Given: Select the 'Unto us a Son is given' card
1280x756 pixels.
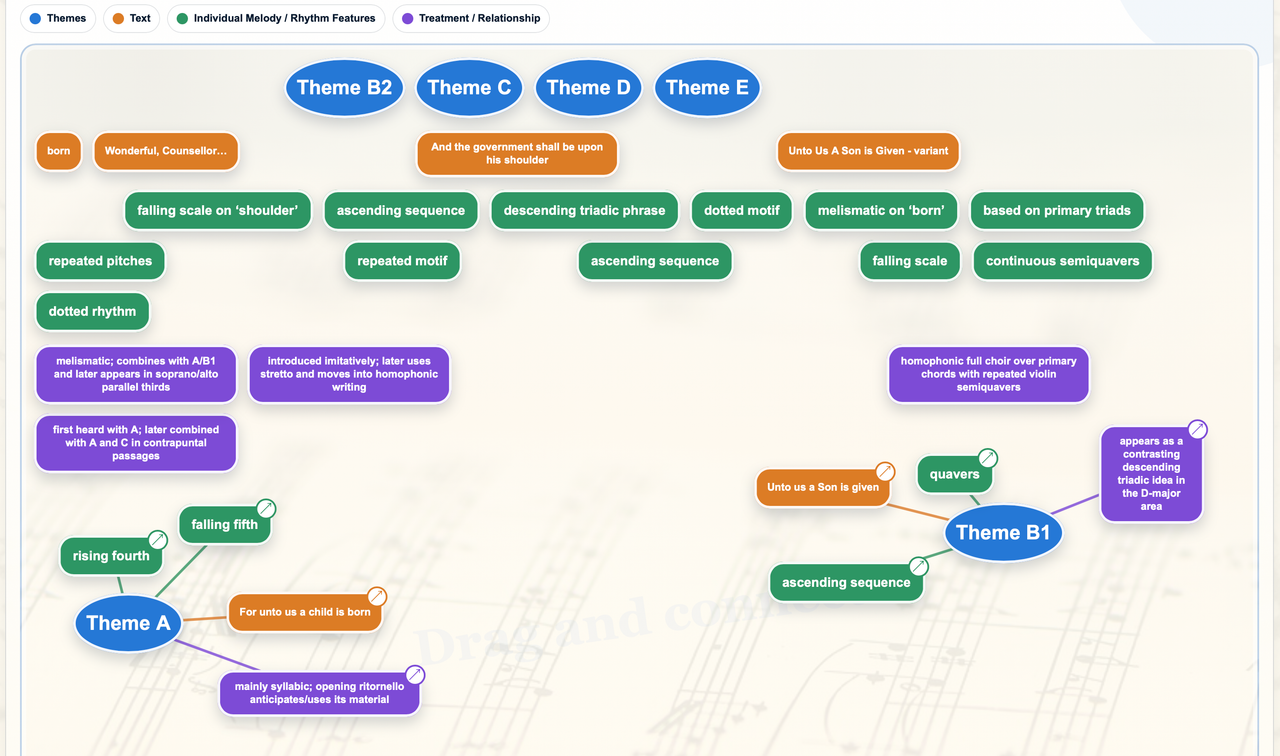Looking at the screenshot, I should click(823, 488).
